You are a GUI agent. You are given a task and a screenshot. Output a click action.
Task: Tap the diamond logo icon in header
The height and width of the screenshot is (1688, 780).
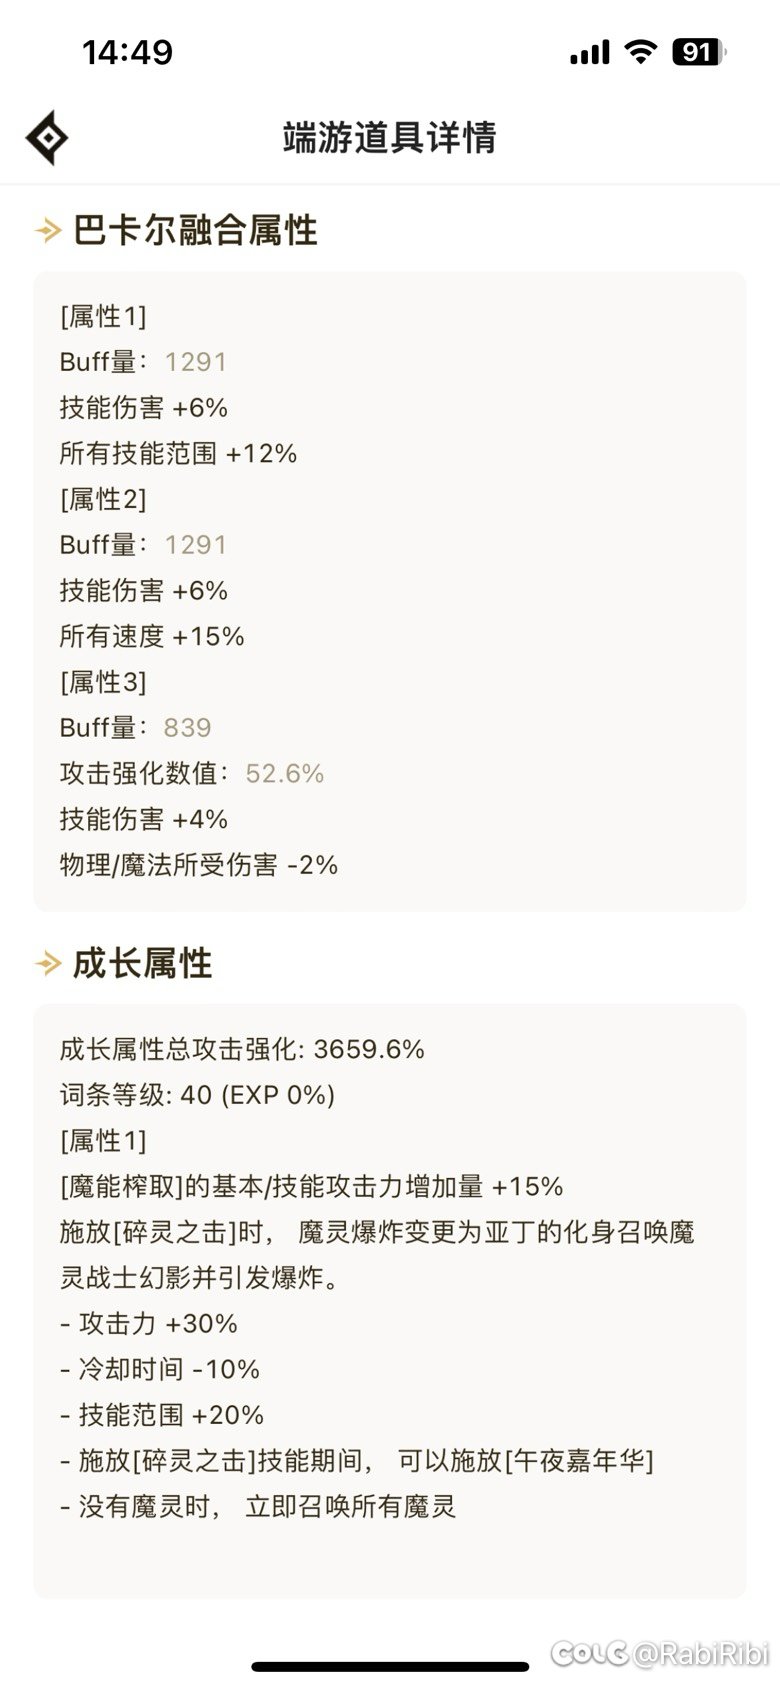(47, 137)
